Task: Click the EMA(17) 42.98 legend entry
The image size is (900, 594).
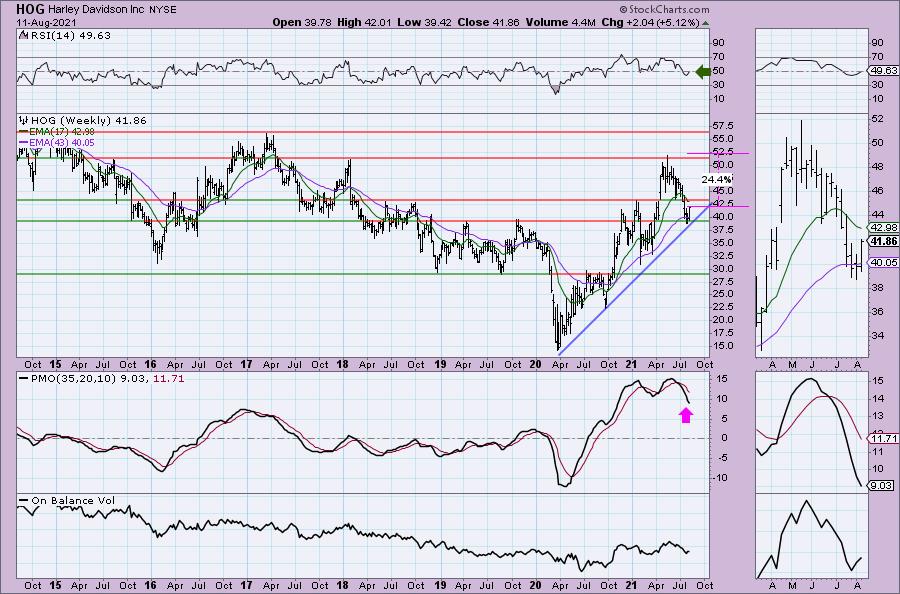Action: pos(61,132)
